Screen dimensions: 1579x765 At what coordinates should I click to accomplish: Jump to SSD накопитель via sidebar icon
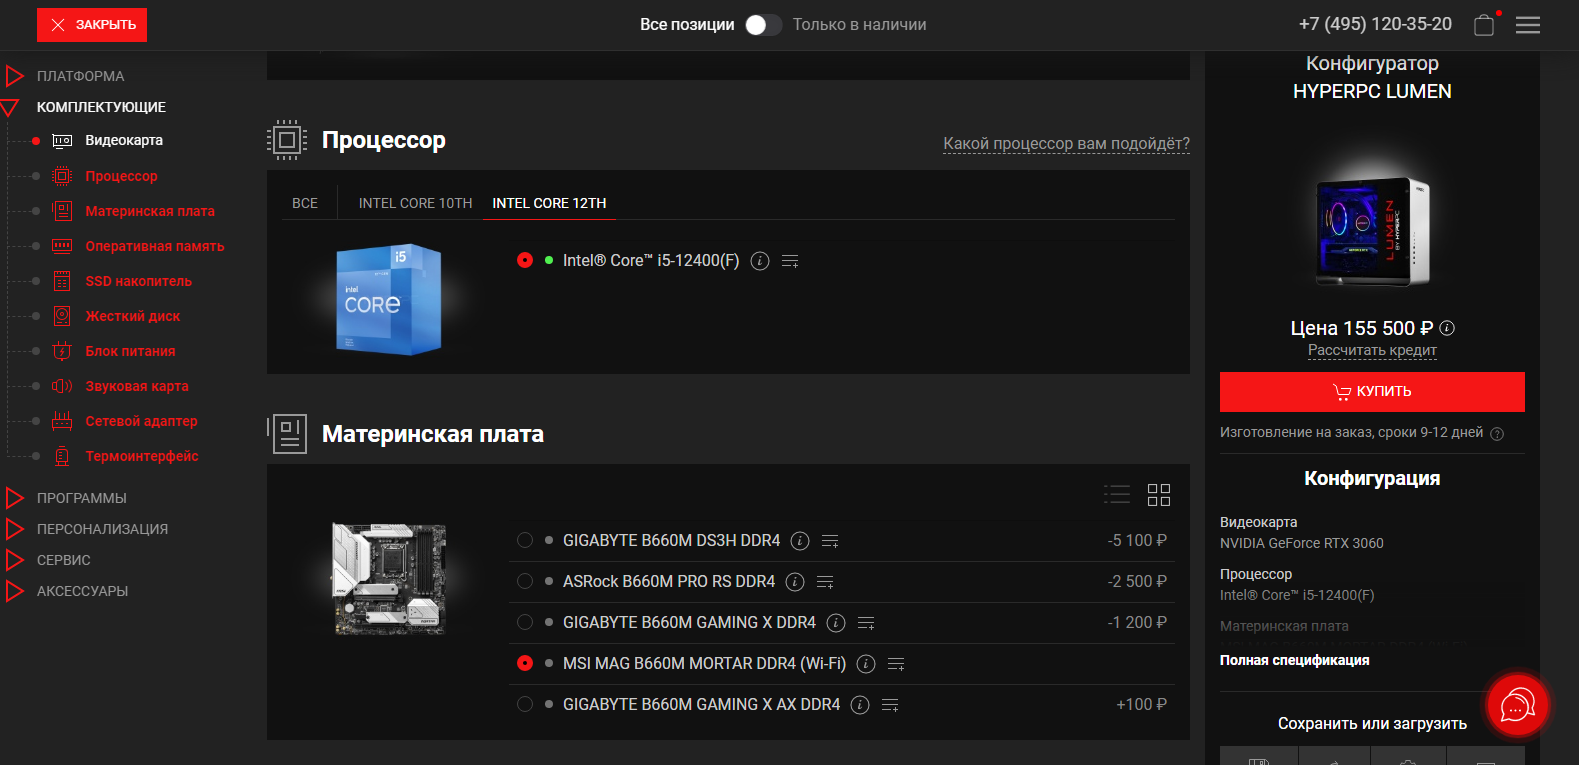point(62,281)
